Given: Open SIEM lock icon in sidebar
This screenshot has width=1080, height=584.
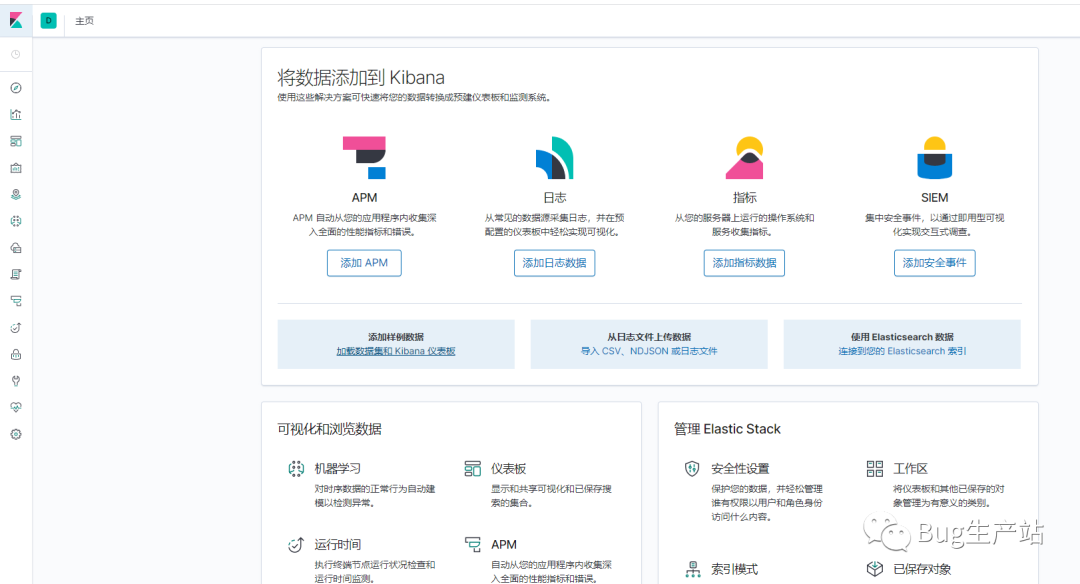Looking at the screenshot, I should pos(16,355).
